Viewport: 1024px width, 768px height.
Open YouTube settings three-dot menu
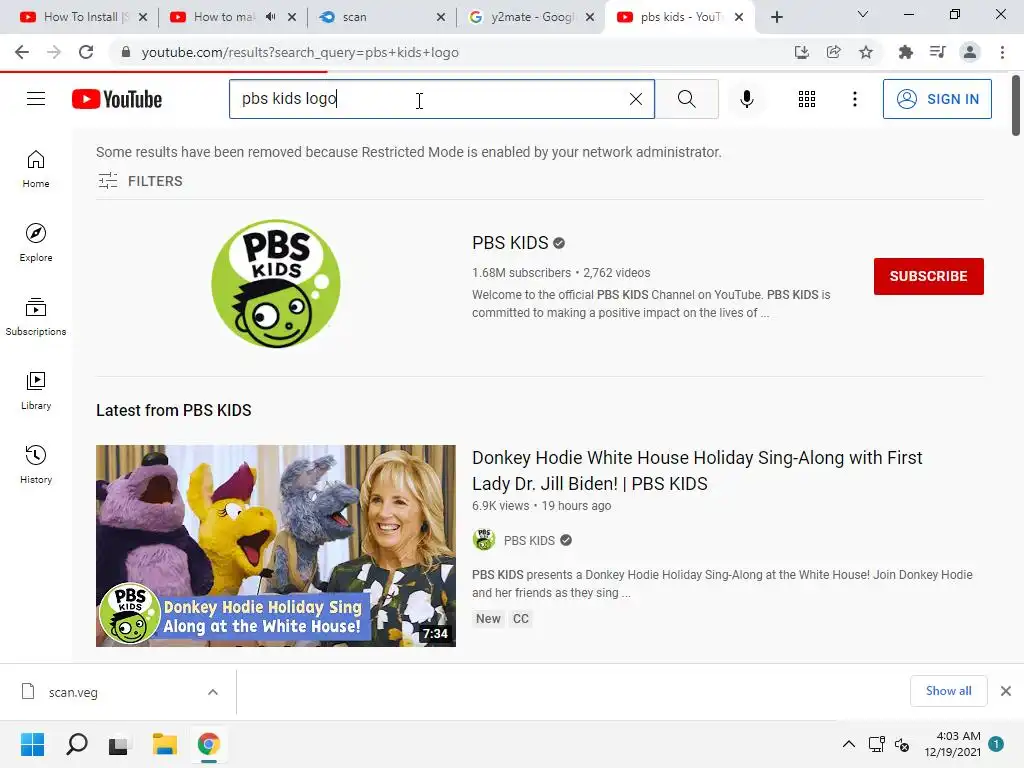854,99
